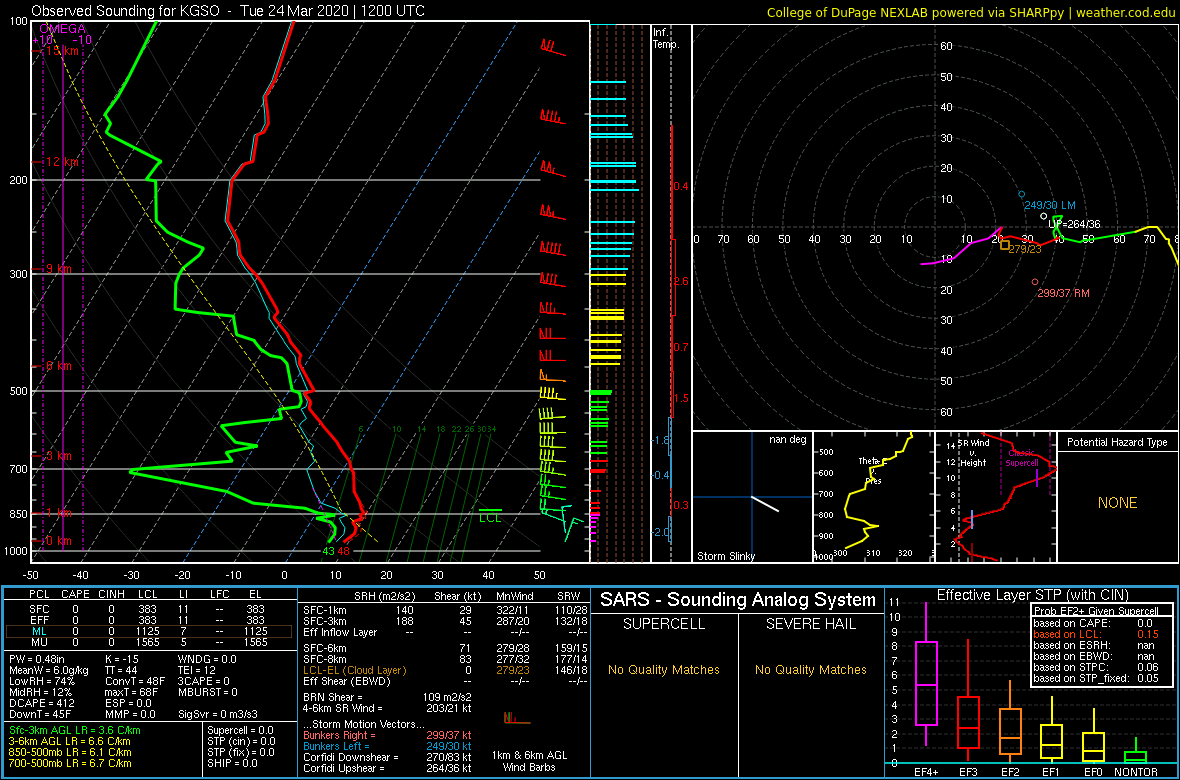Click the 'MeanW = 6.0g/kg' value
Viewport: 1180px width, 780px height.
click(x=46, y=670)
